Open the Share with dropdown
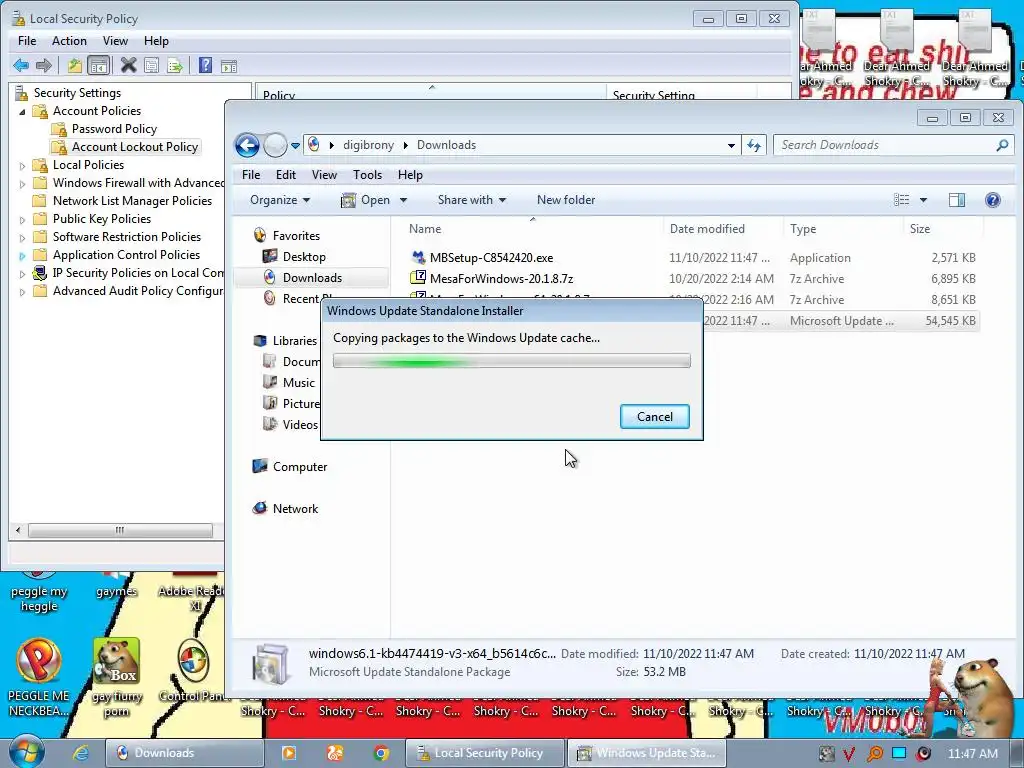The height and width of the screenshot is (768, 1024). point(472,200)
